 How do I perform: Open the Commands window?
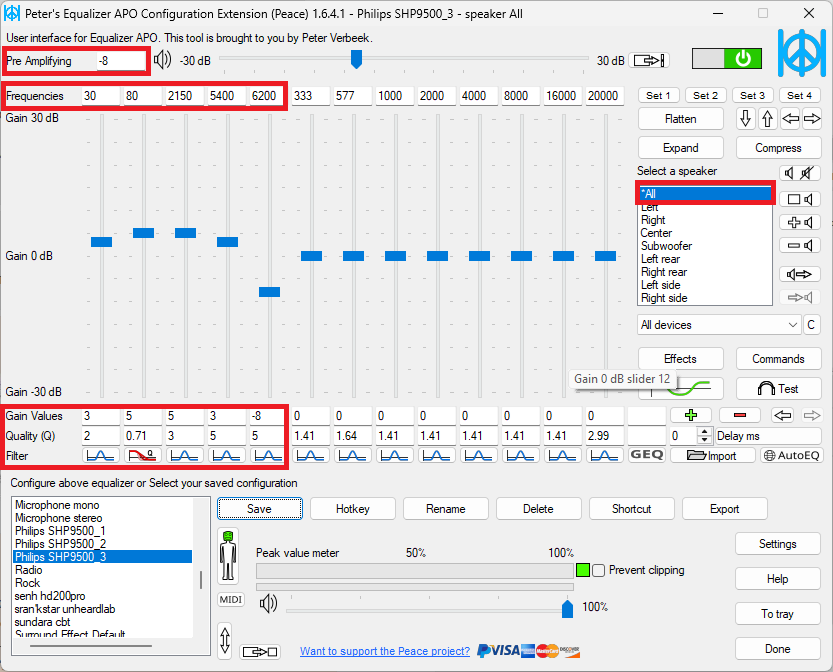(778, 359)
